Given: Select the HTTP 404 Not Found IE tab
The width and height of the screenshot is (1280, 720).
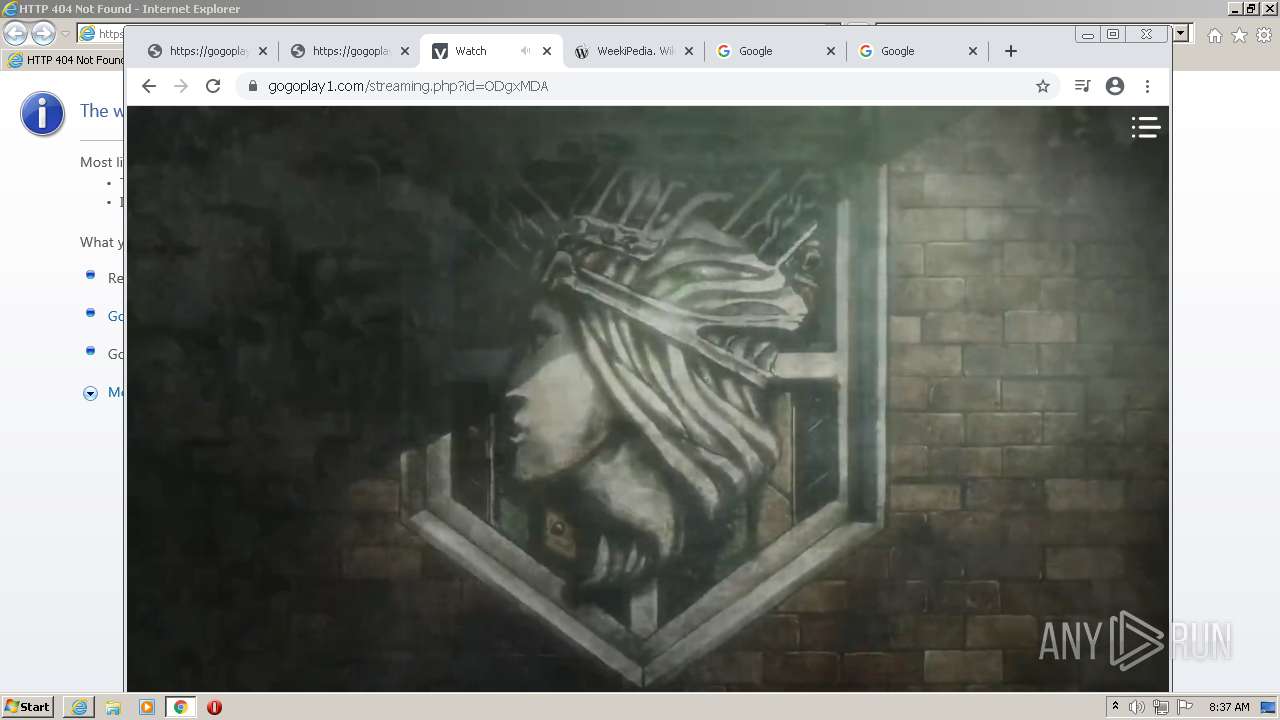Looking at the screenshot, I should click(x=66, y=60).
